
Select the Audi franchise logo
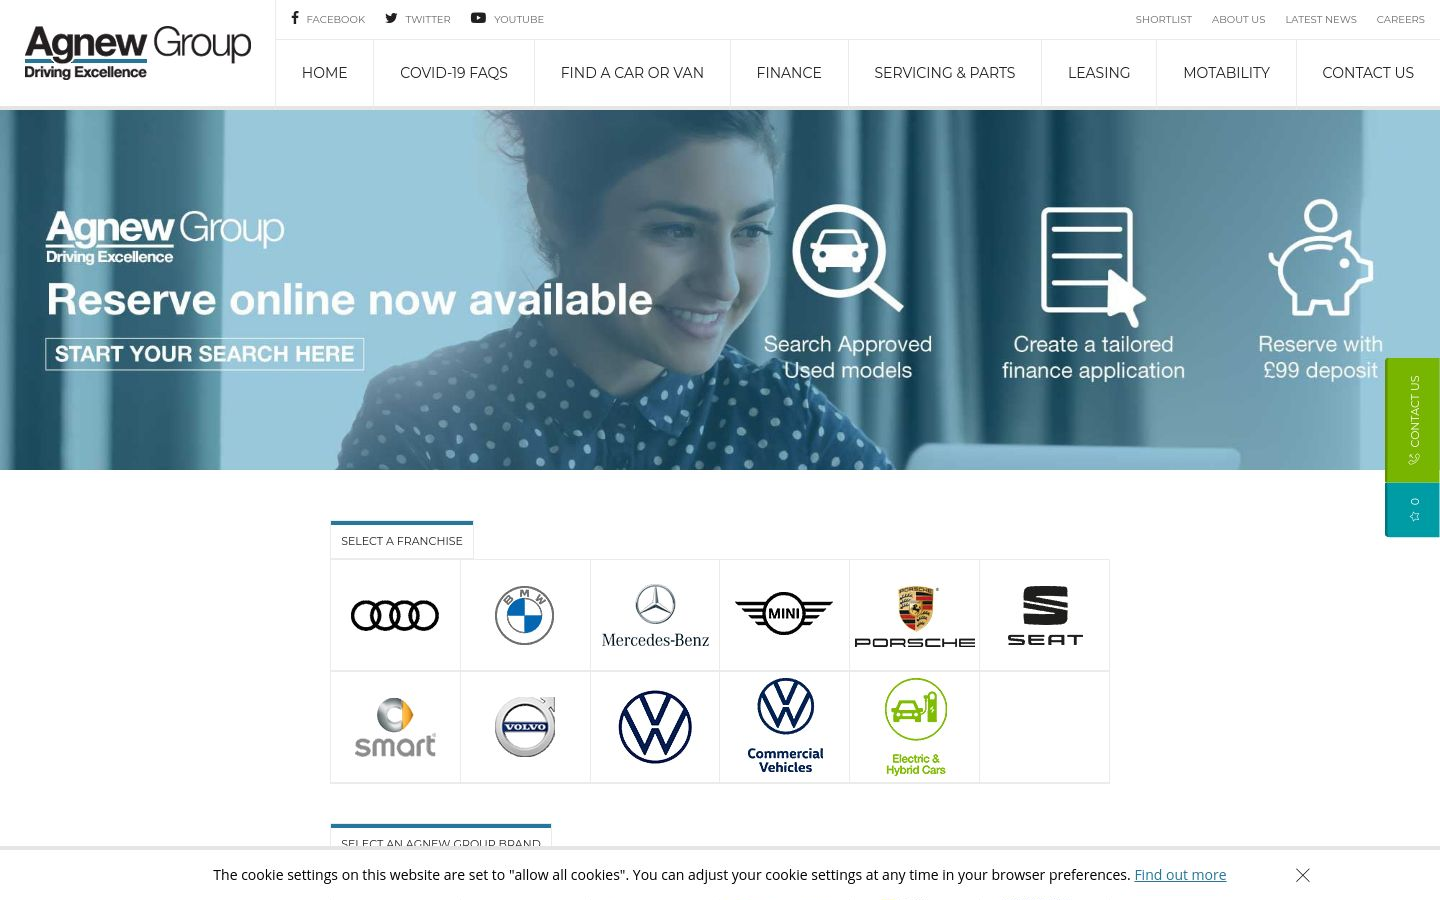pyautogui.click(x=395, y=615)
